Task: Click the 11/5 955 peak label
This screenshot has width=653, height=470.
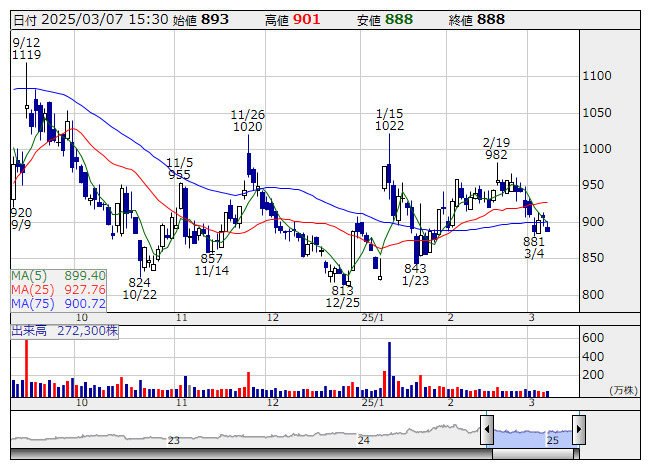Action: pos(179,169)
